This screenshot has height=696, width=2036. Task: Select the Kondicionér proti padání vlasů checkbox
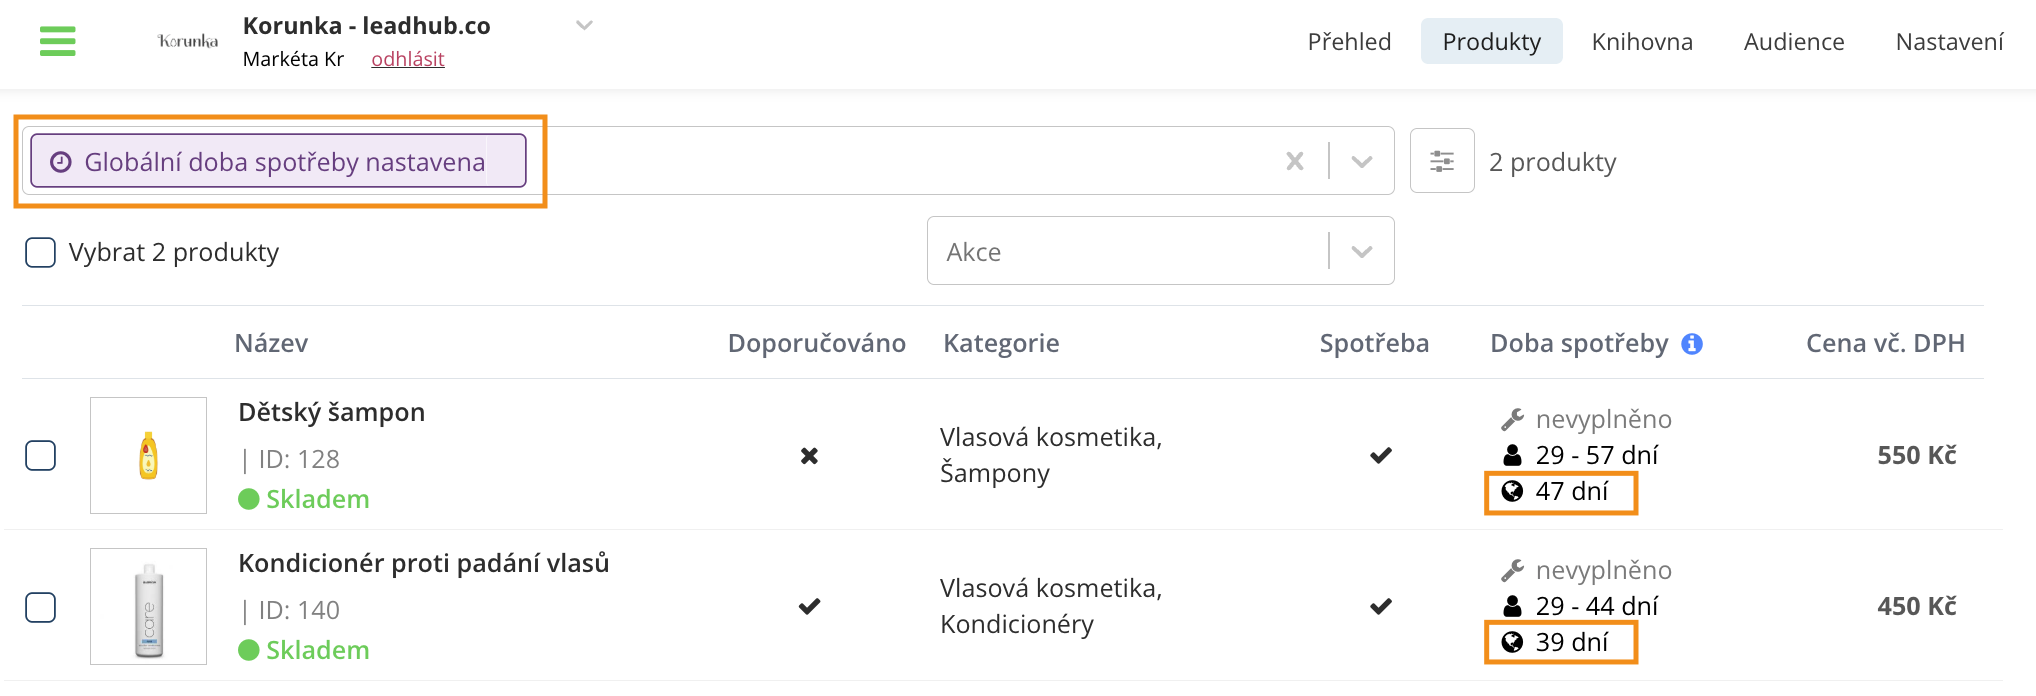tap(40, 607)
